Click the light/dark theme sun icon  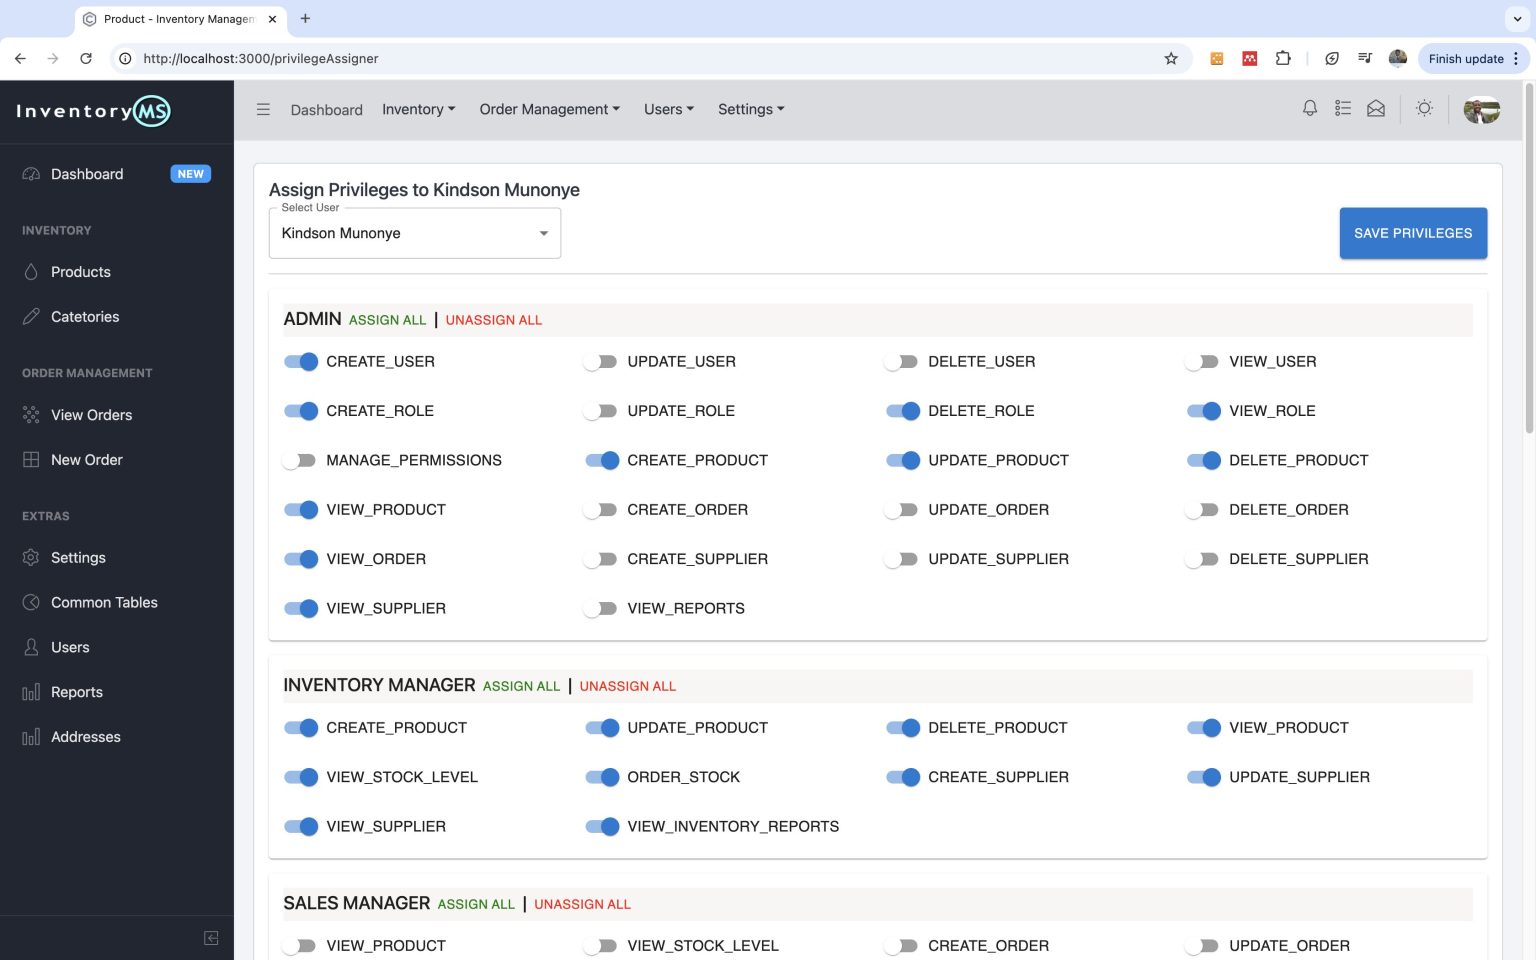1424,108
